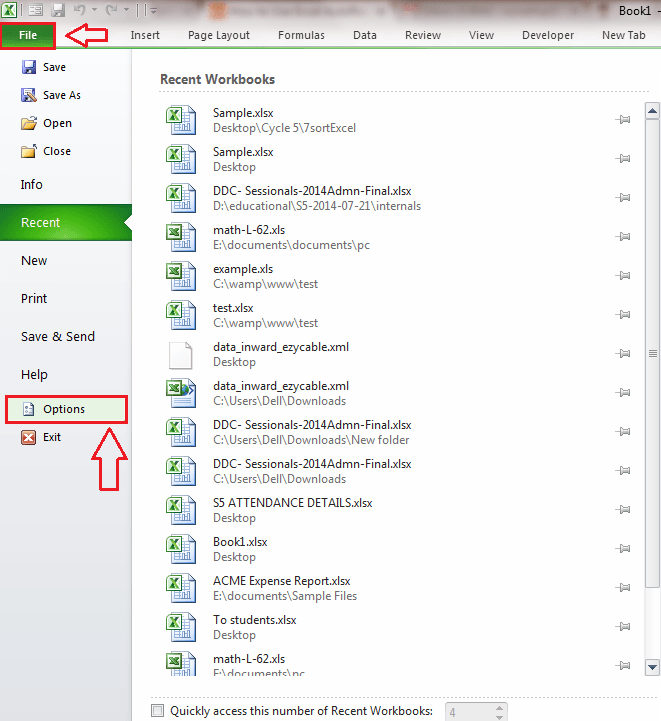This screenshot has width=661, height=721.
Task: Enable Quickly access Recent Workbooks checkbox
Action: pos(157,711)
